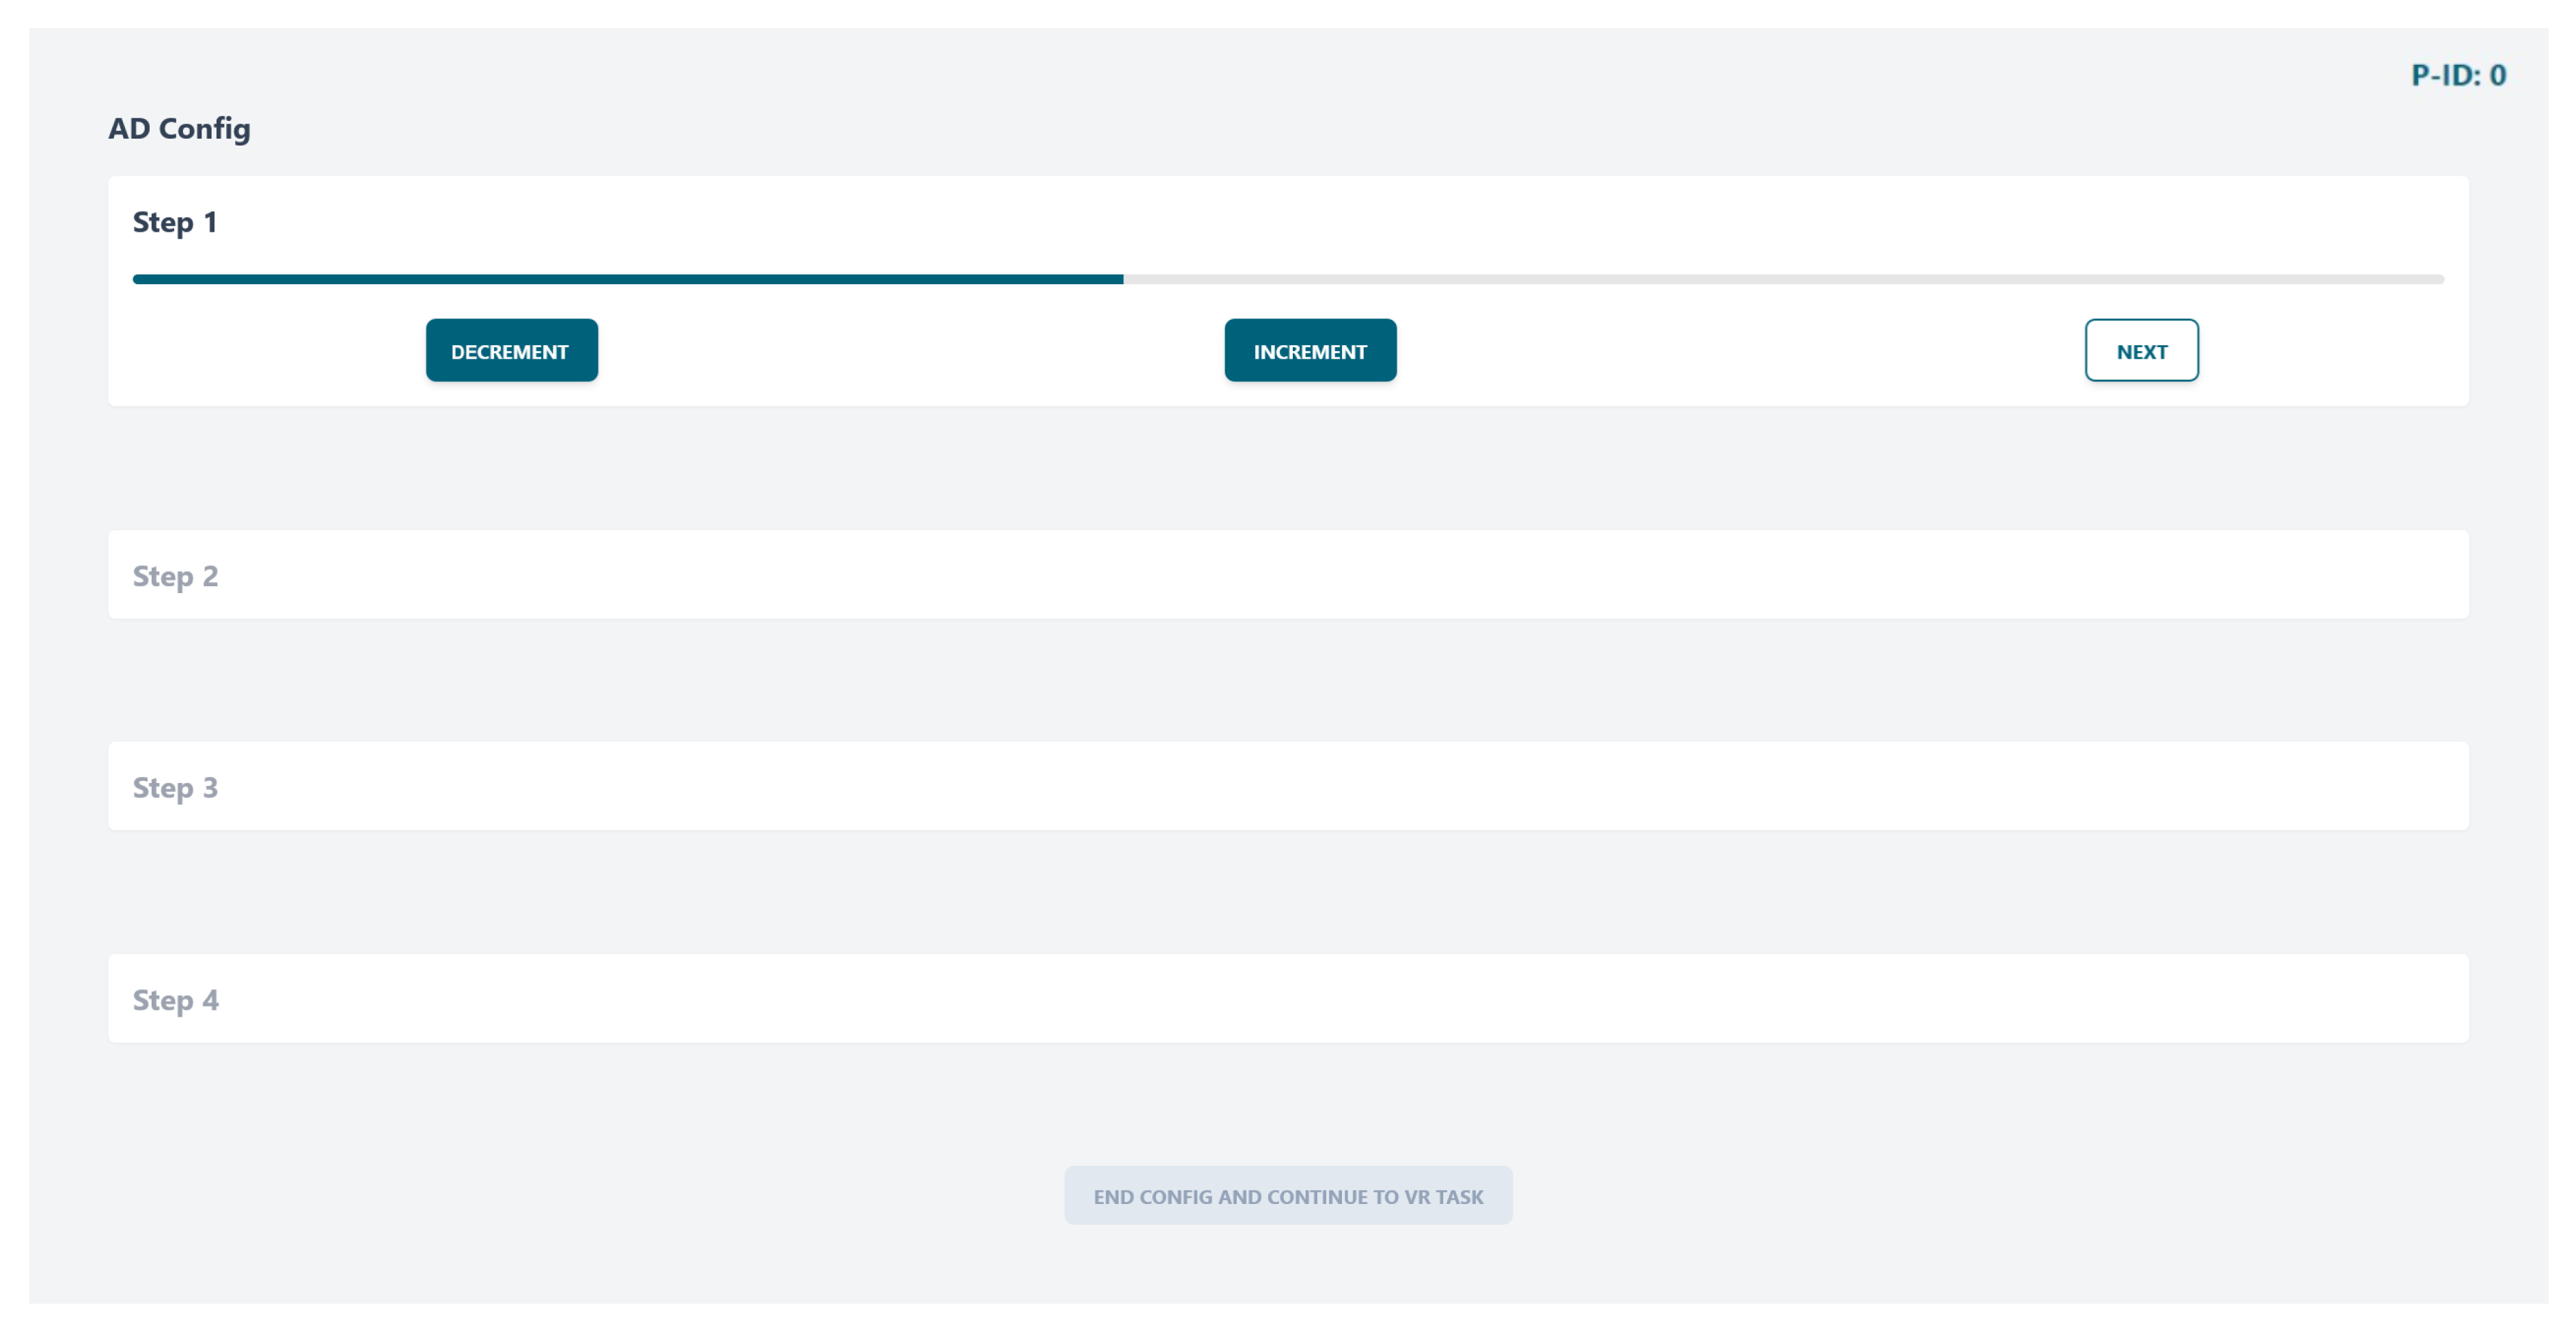Click the Step 2 heading text
Image resolution: width=2576 pixels, height=1327 pixels.
175,576
